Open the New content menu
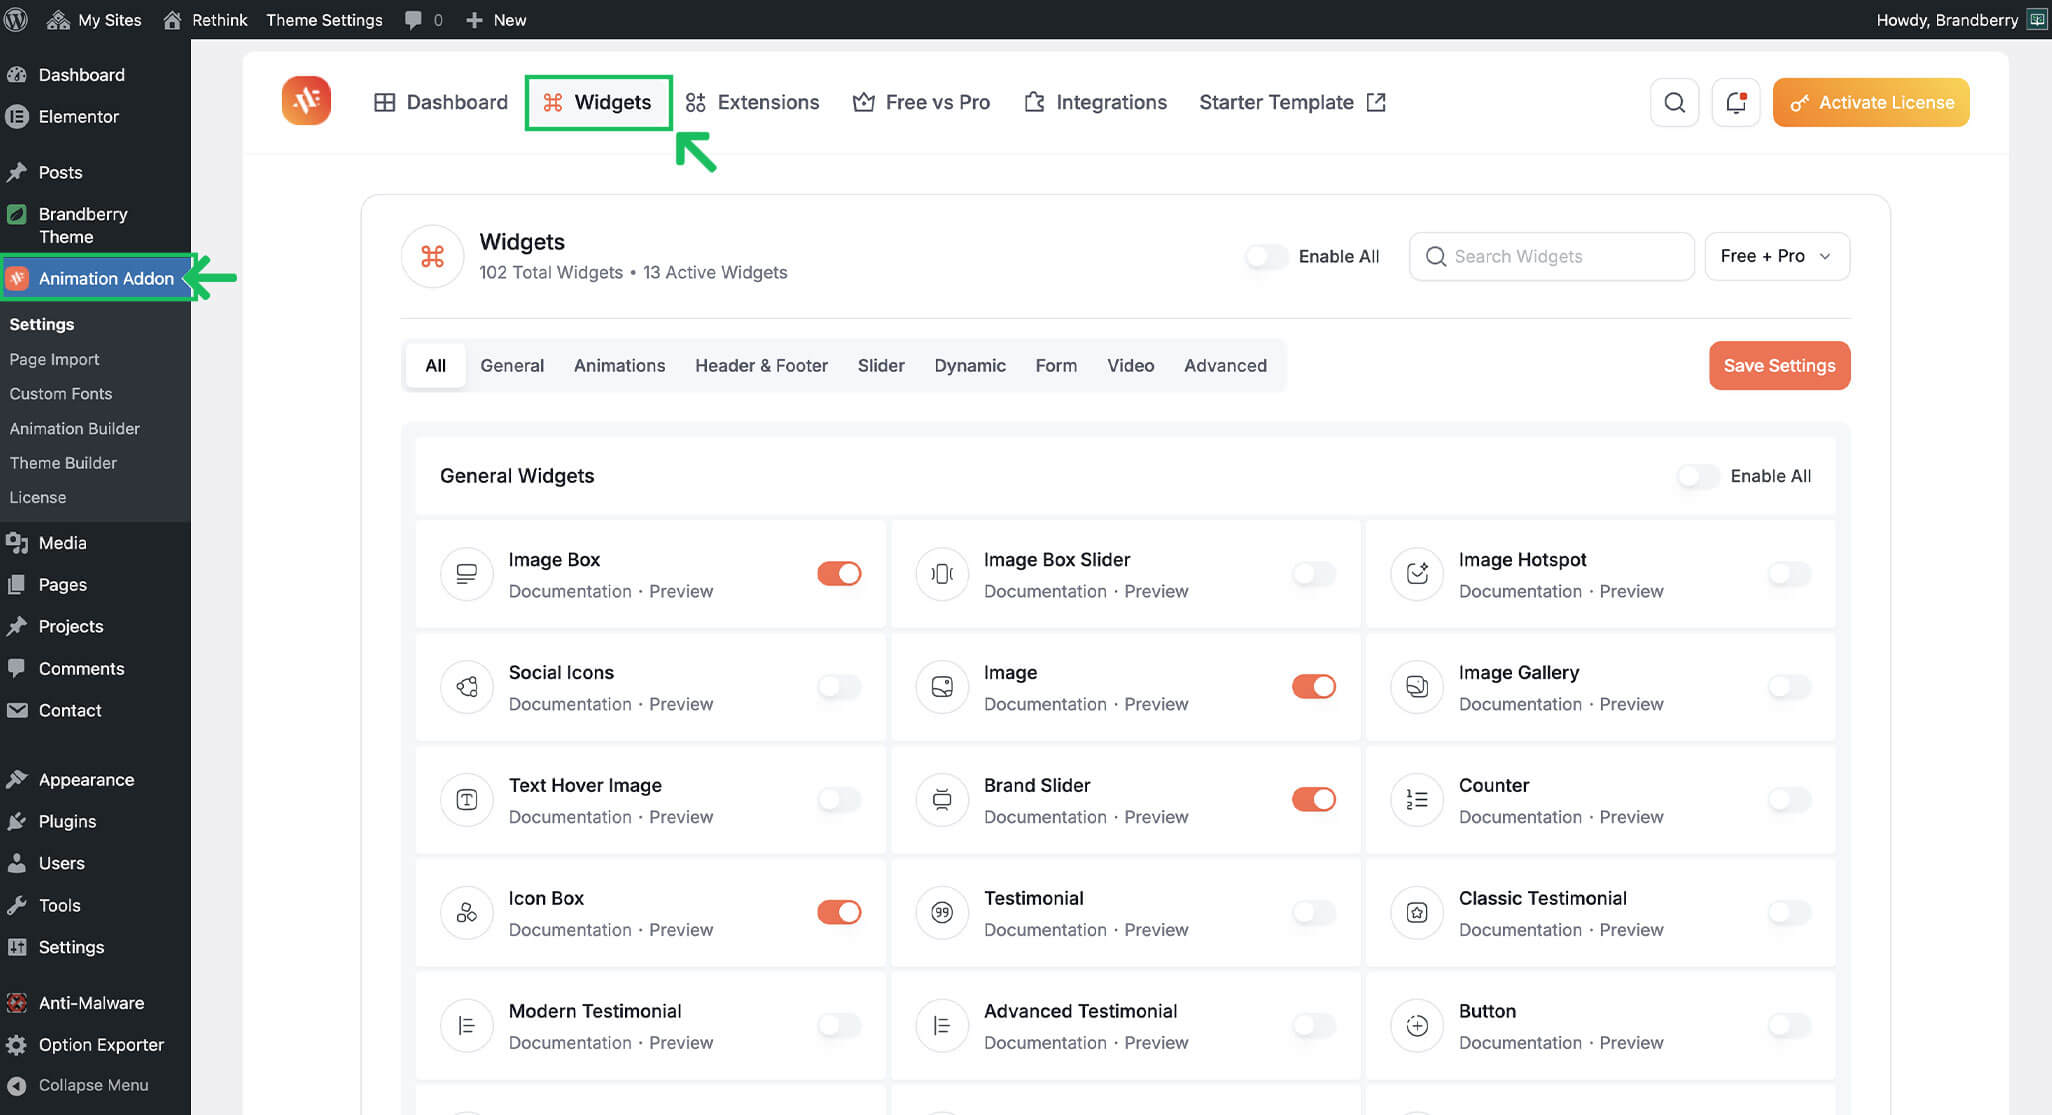This screenshot has height=1115, width=2052. click(x=497, y=19)
